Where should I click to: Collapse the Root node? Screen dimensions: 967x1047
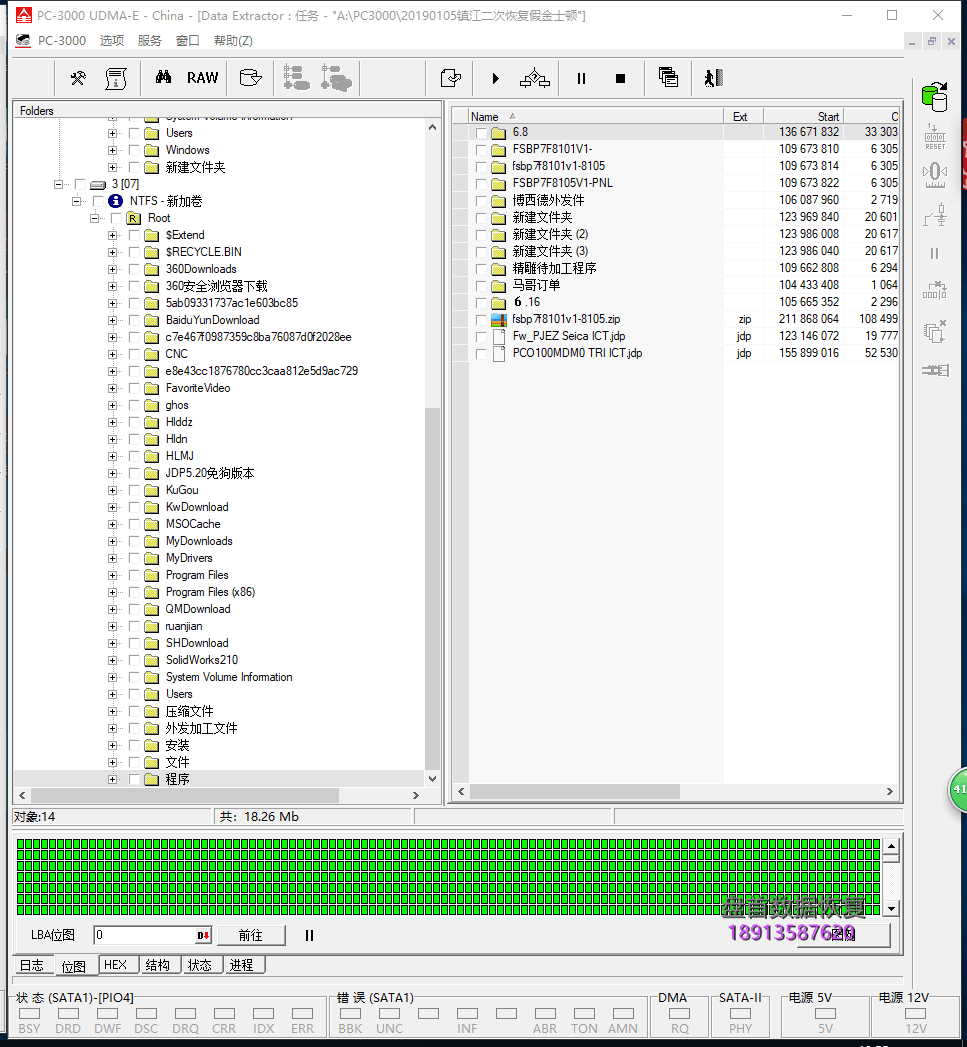click(94, 218)
